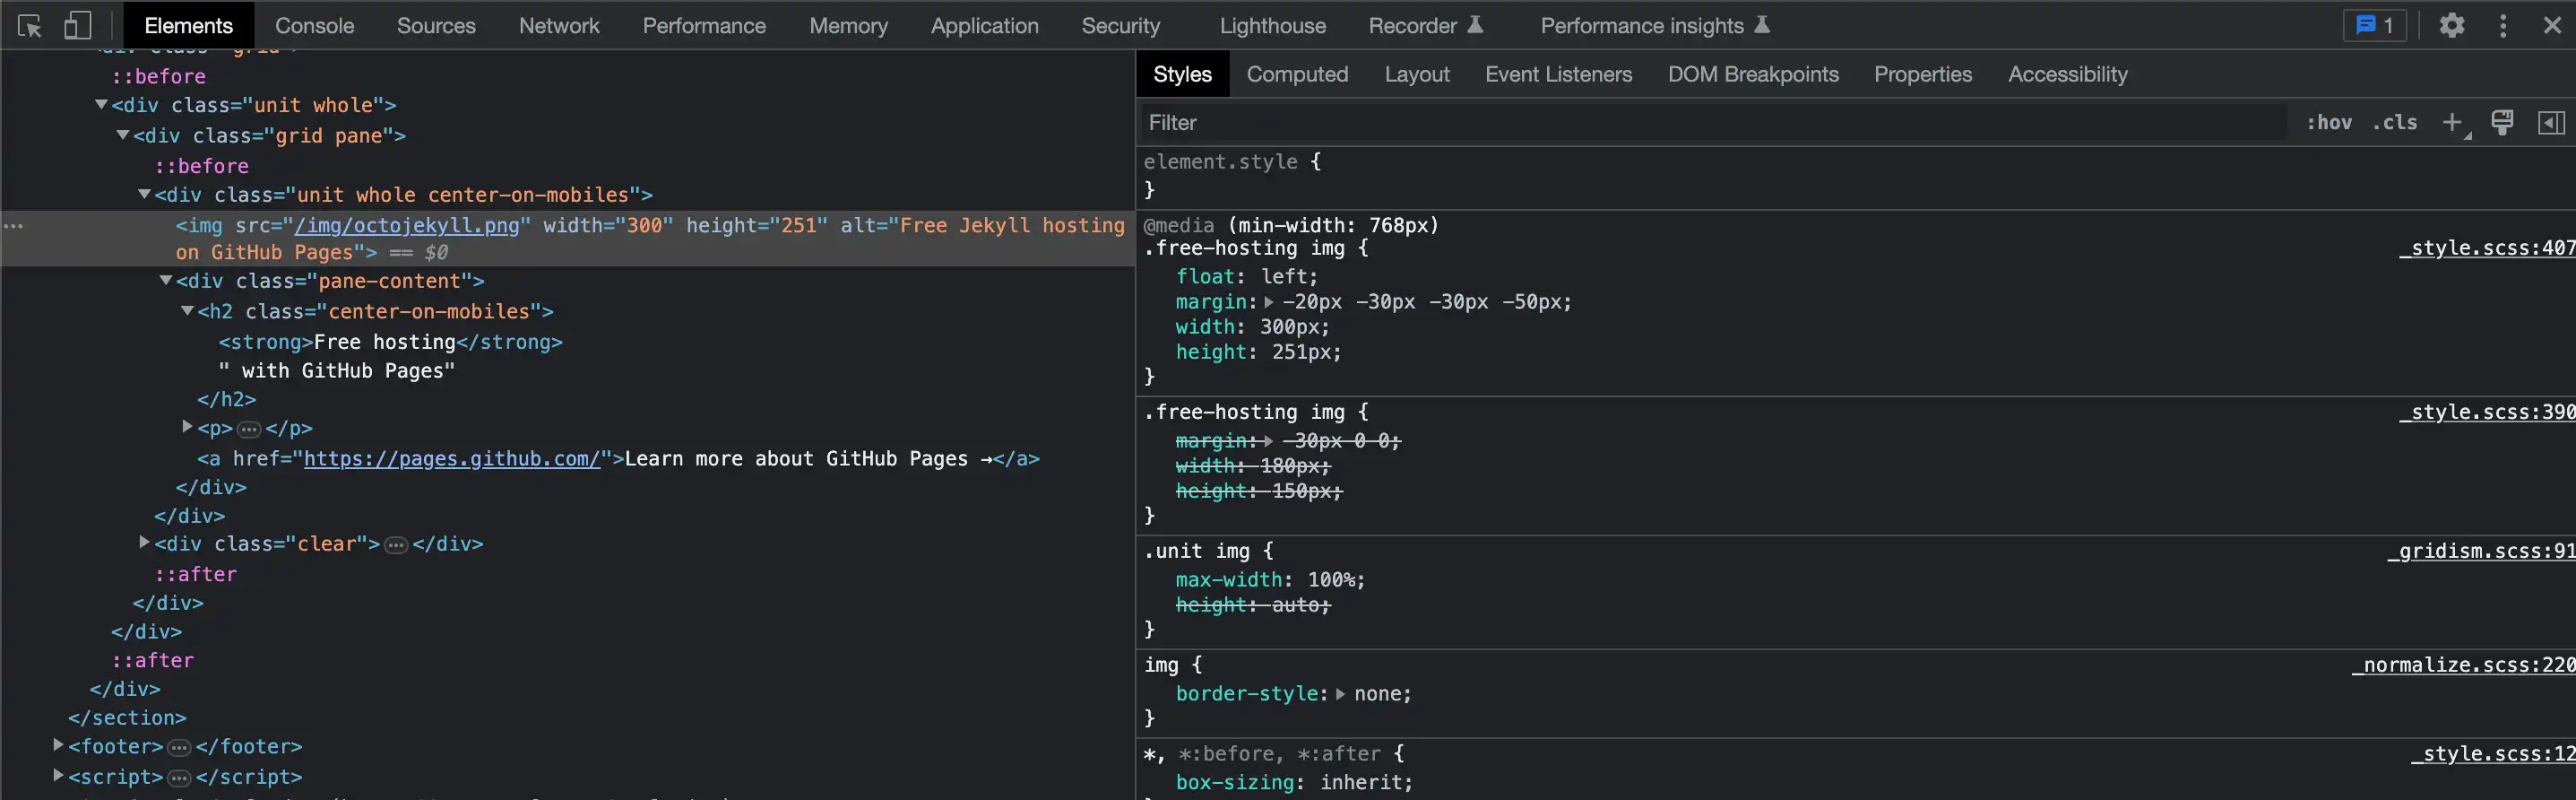The image size is (2576, 800).
Task: Expand the margin shorthand property triangle
Action: [1269, 302]
